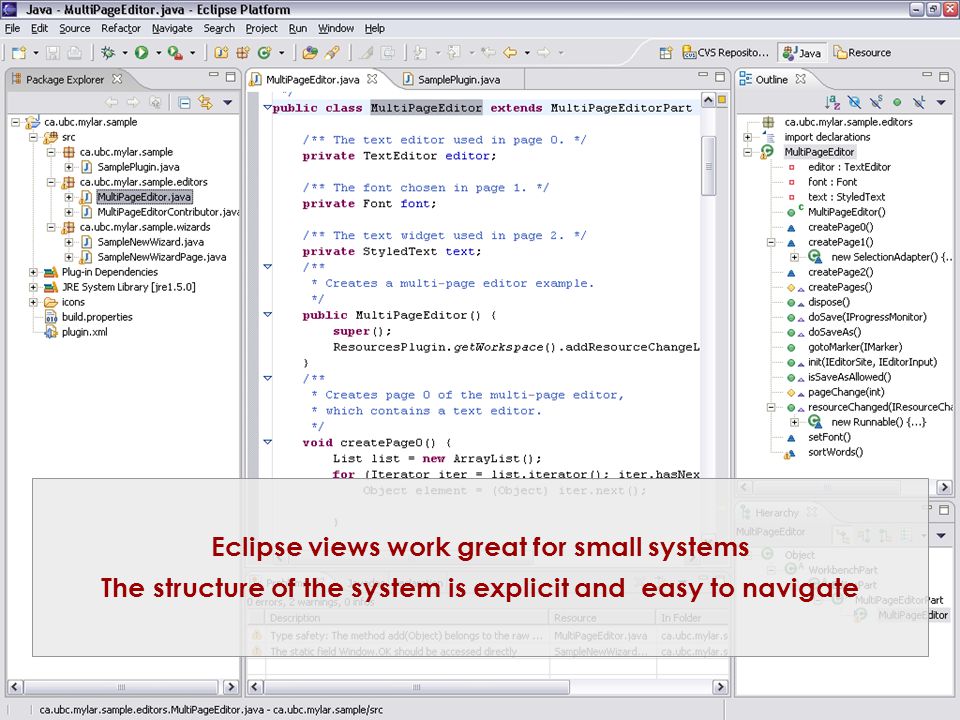Screen dimensions: 960x720
Task: Select the Java perspective button
Action: 802,53
